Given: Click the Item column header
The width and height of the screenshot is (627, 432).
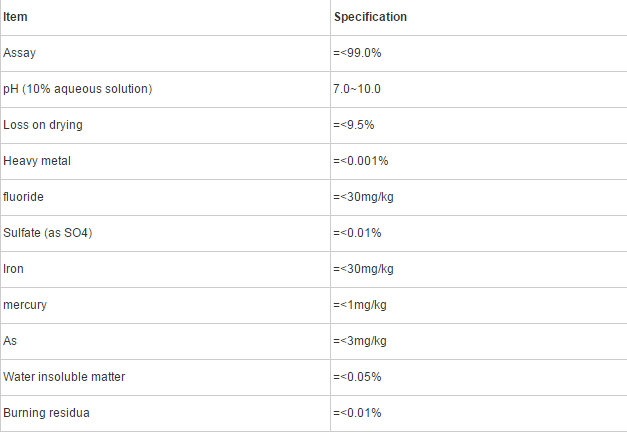Looking at the screenshot, I should point(15,17).
